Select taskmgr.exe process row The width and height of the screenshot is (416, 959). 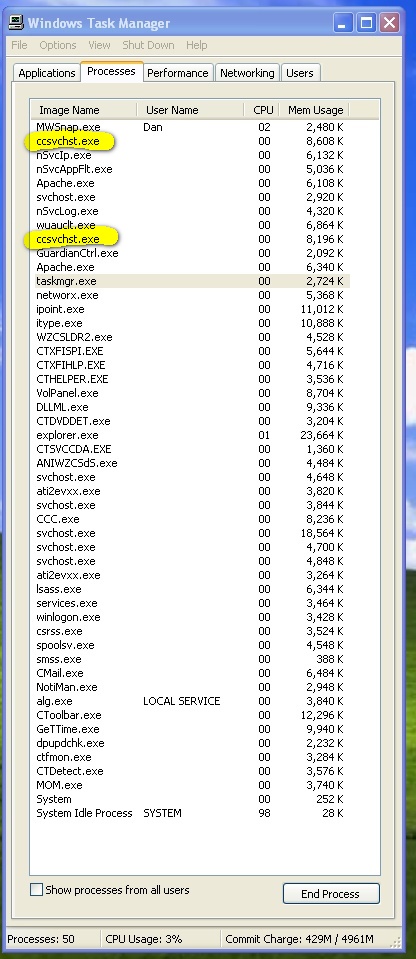pos(191,281)
